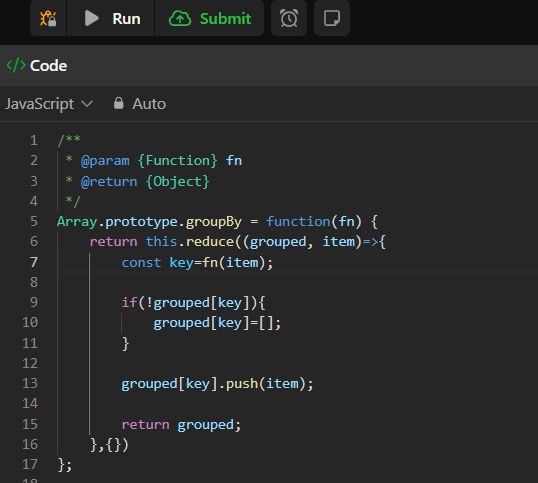
Task: Click on '},{})' closing line
Action: pos(109,445)
